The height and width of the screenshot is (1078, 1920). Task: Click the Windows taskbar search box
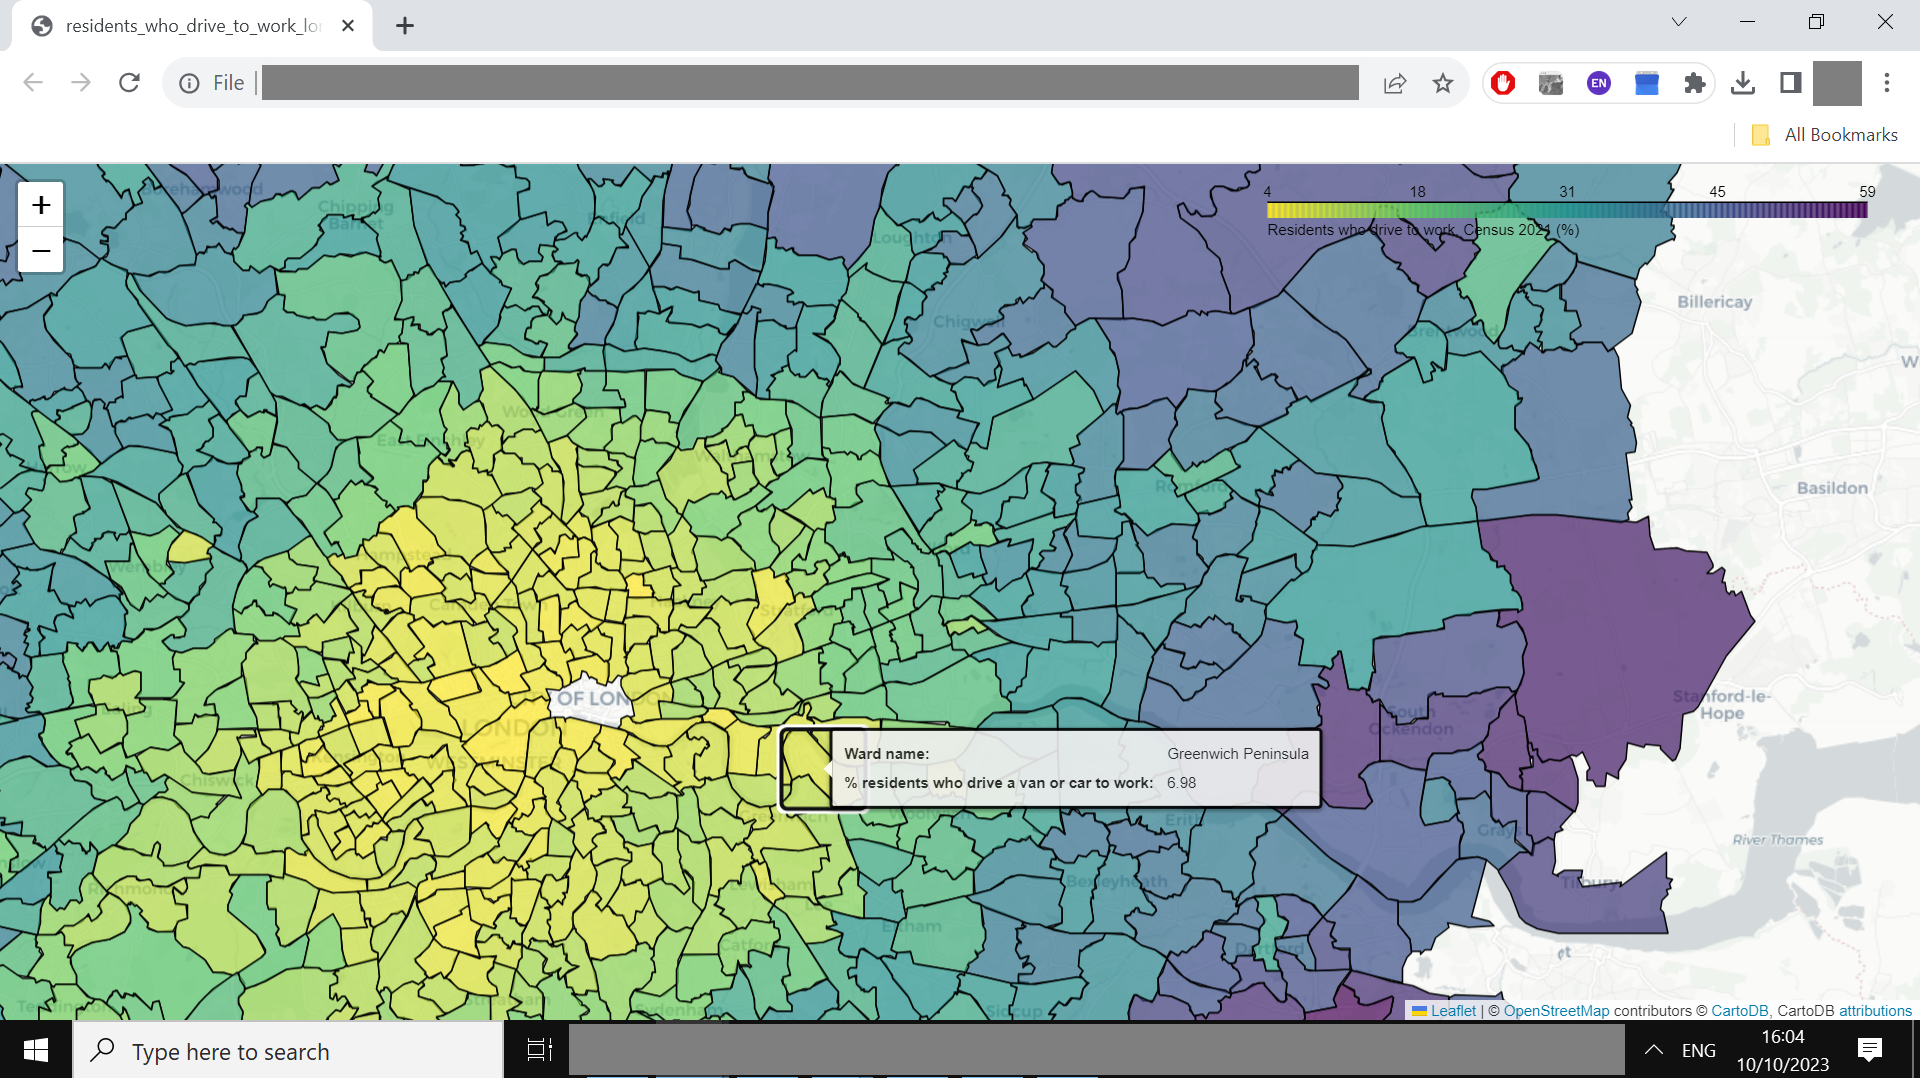tap(289, 1050)
